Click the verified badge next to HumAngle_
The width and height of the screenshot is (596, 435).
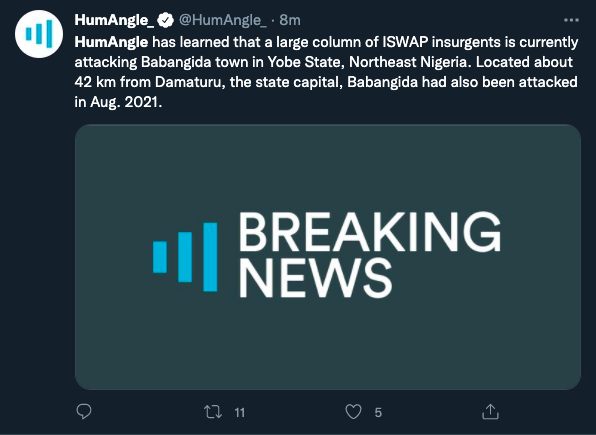[x=166, y=20]
